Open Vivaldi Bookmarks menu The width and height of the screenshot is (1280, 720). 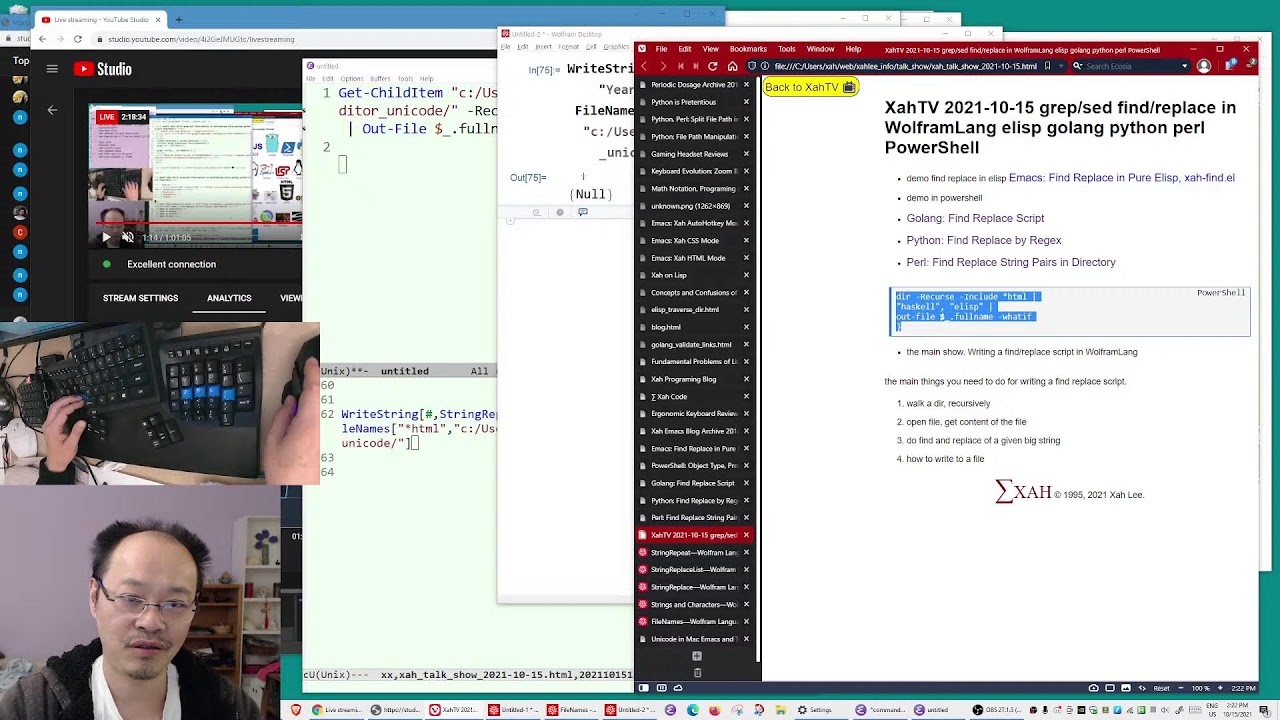coord(748,49)
